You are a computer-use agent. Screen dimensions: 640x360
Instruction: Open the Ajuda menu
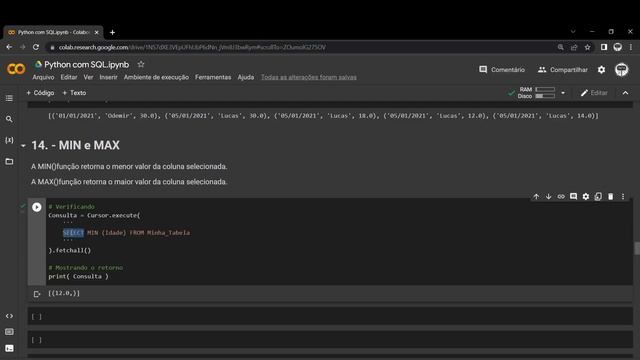[x=246, y=77]
